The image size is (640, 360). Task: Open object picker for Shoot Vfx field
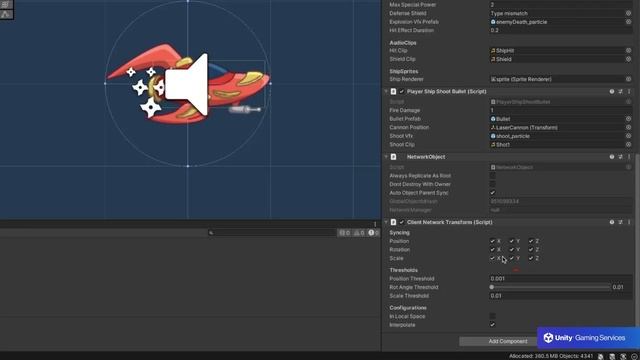pos(628,136)
